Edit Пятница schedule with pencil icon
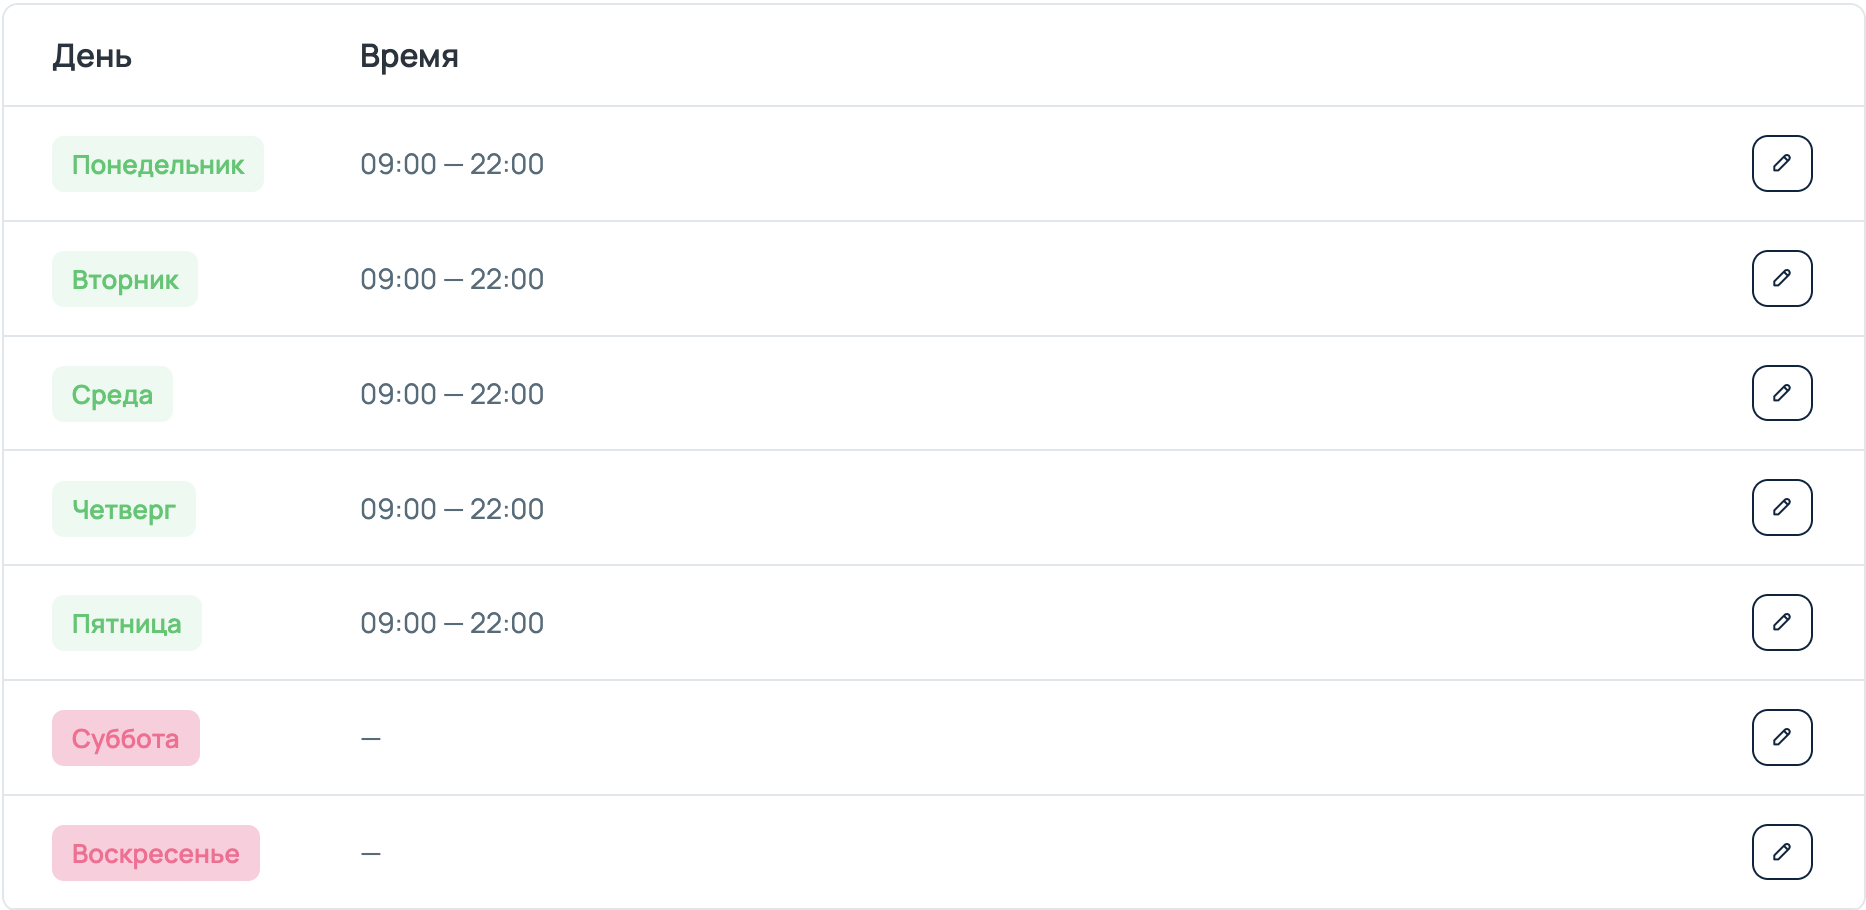This screenshot has width=1866, height=910. (x=1782, y=622)
